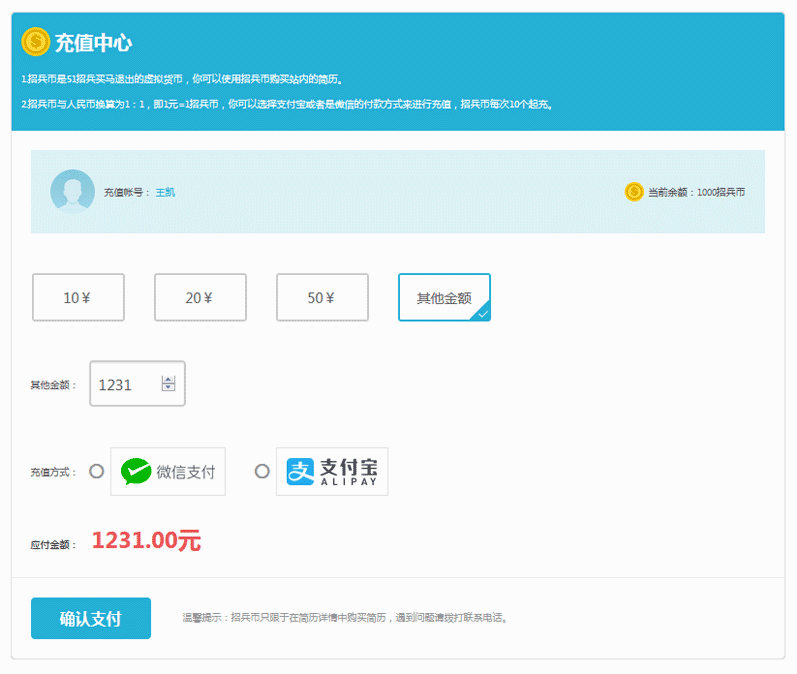Viewport: 797px width, 674px height.
Task: Select the 50¥ recharge amount
Action: pos(322,297)
